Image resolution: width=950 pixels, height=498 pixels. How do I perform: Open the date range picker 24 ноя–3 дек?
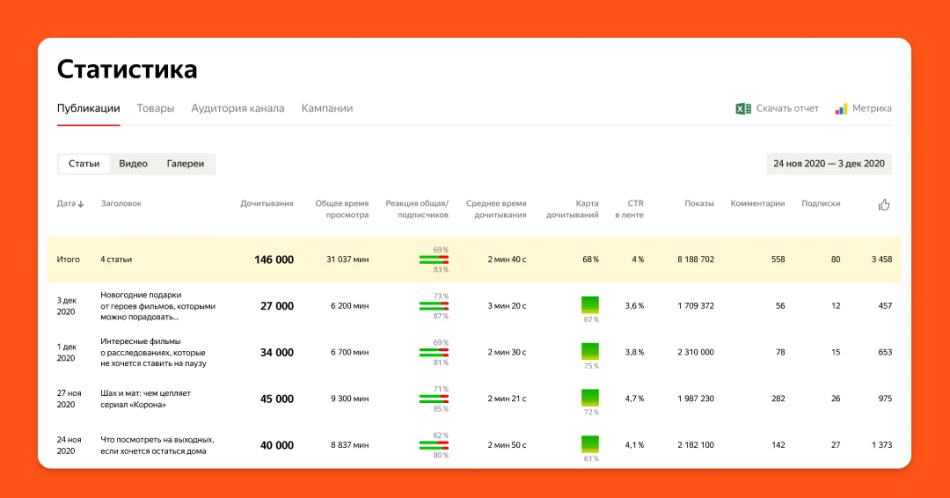(x=828, y=163)
